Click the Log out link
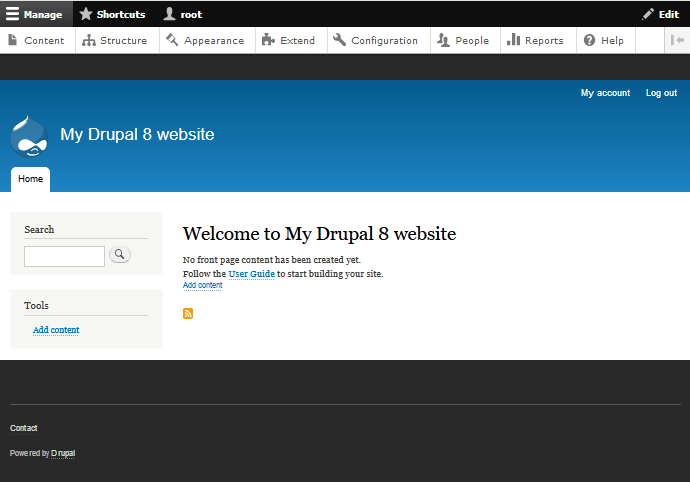Image resolution: width=690 pixels, height=482 pixels. click(661, 93)
